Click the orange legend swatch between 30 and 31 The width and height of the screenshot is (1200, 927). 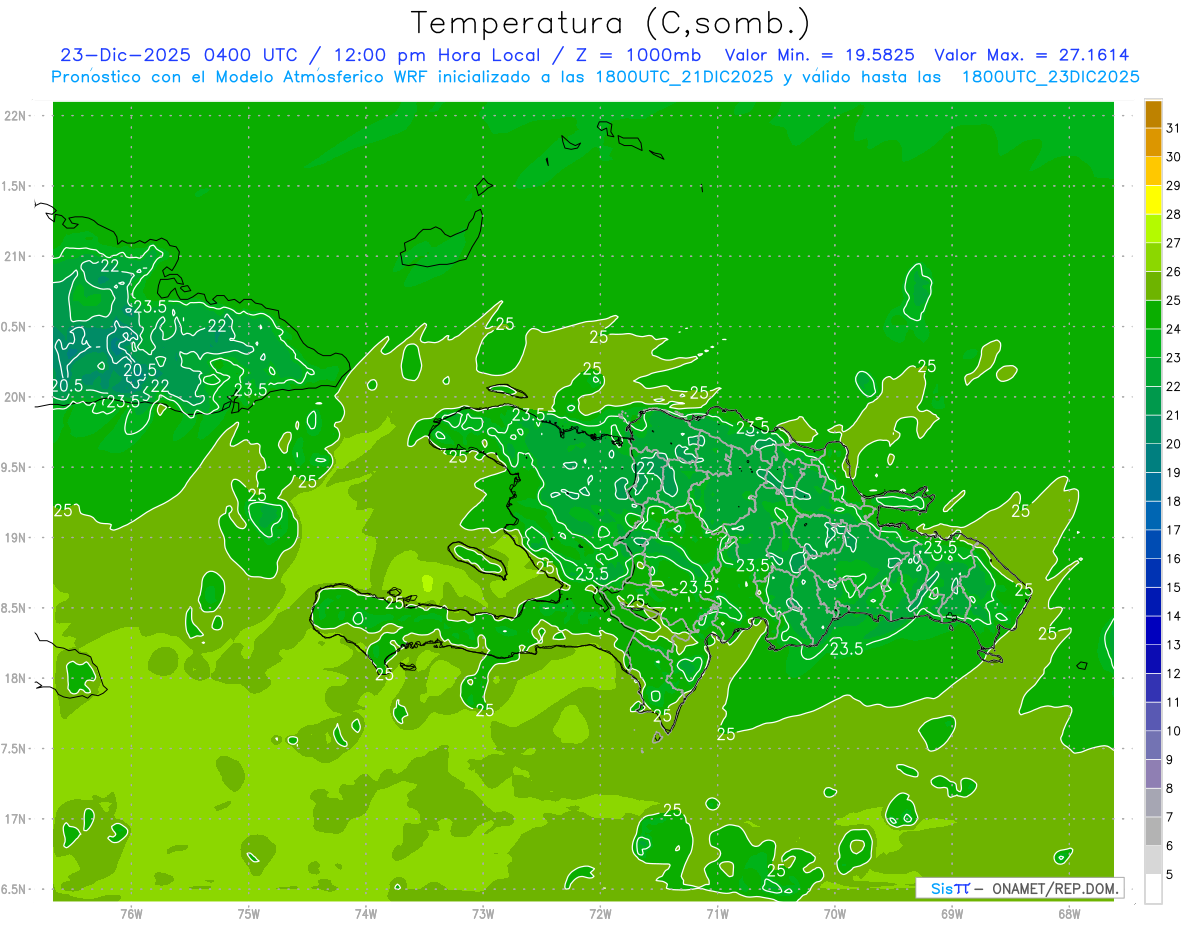pyautogui.click(x=1153, y=142)
